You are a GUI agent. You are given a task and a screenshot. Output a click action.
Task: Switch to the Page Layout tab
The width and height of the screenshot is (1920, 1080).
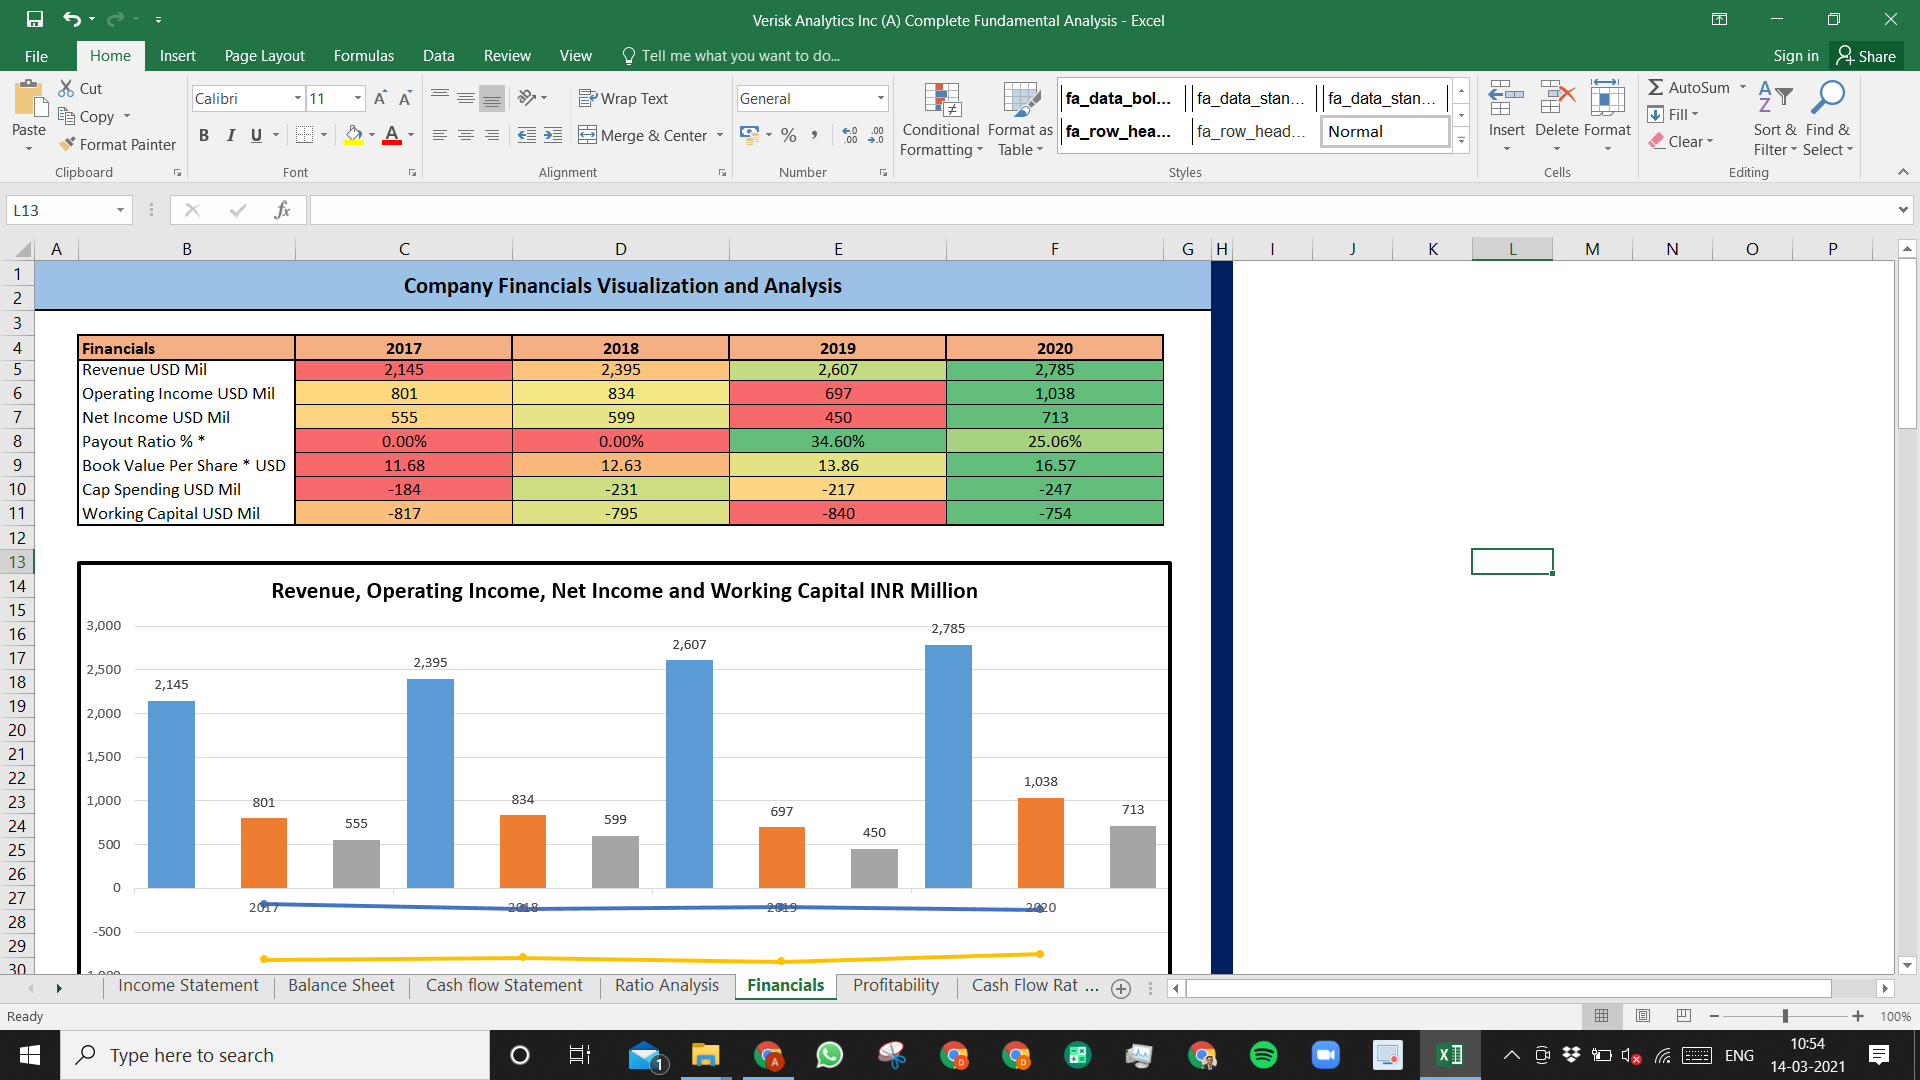pos(265,56)
